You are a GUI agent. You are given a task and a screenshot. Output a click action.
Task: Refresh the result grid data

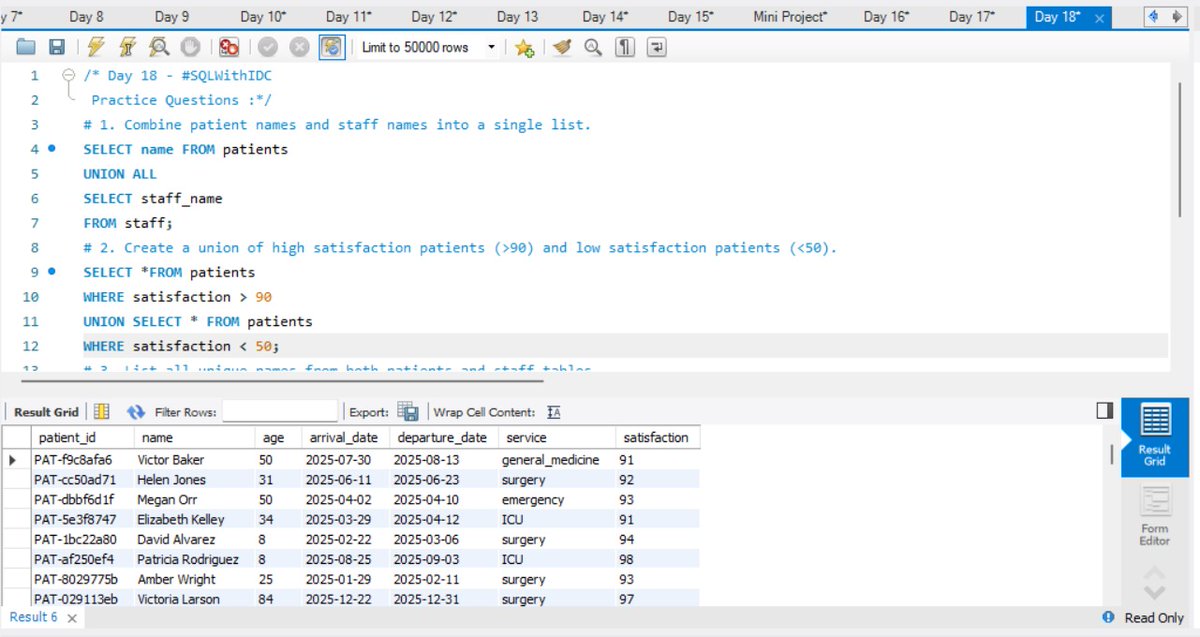click(x=134, y=411)
